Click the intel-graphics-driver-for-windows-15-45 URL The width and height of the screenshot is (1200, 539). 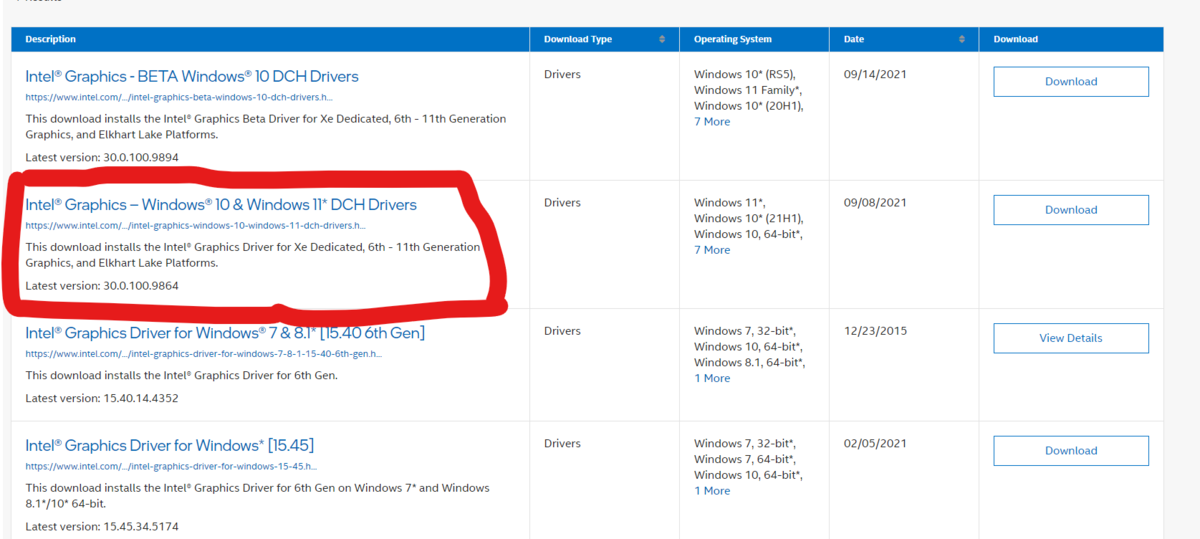[x=171, y=466]
